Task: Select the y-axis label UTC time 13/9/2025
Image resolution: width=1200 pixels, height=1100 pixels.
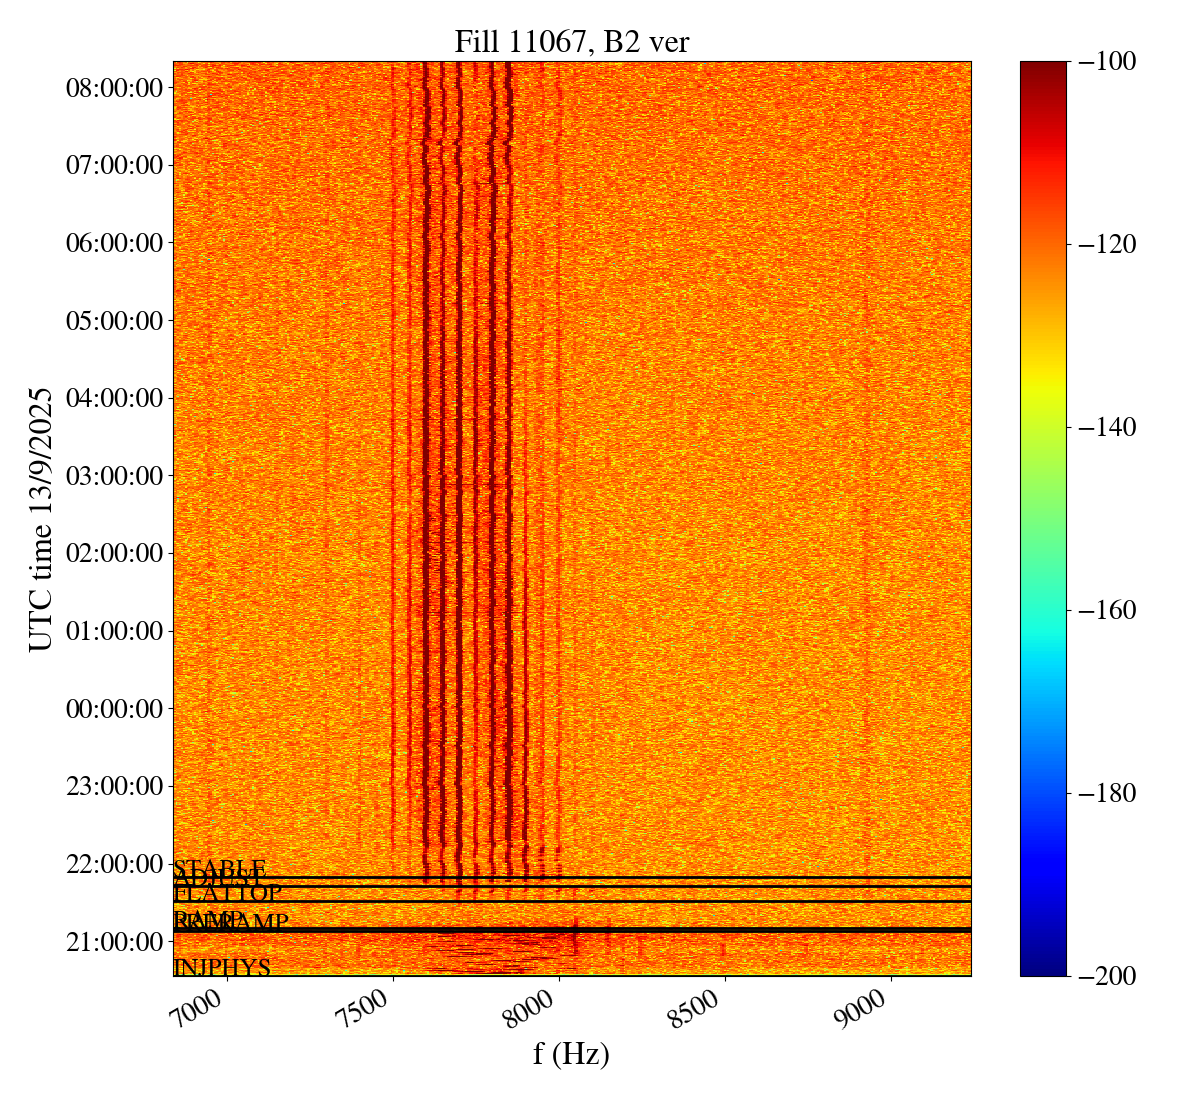Action: click(x=41, y=519)
